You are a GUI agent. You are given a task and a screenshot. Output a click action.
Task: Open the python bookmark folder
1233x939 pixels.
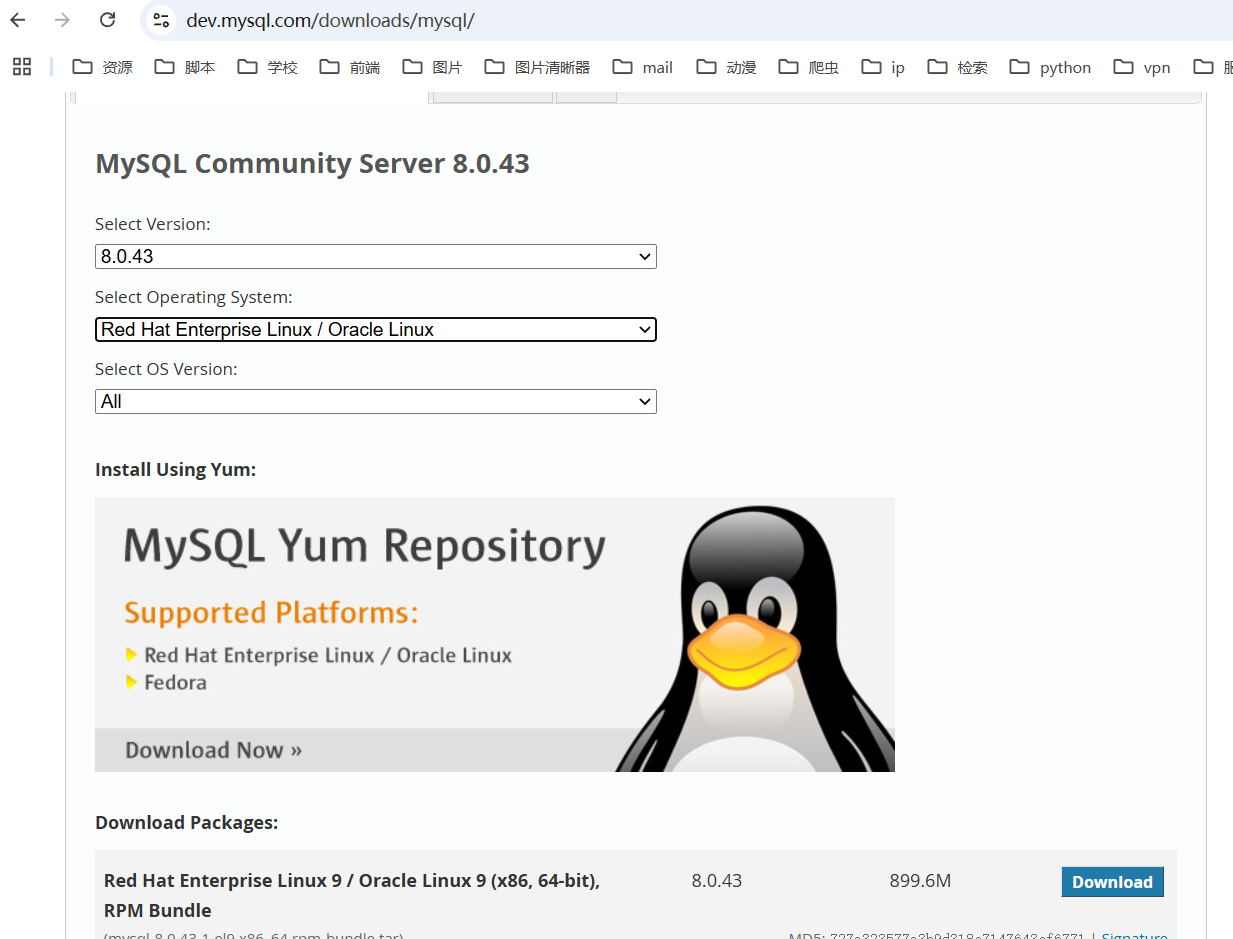pyautogui.click(x=1050, y=67)
